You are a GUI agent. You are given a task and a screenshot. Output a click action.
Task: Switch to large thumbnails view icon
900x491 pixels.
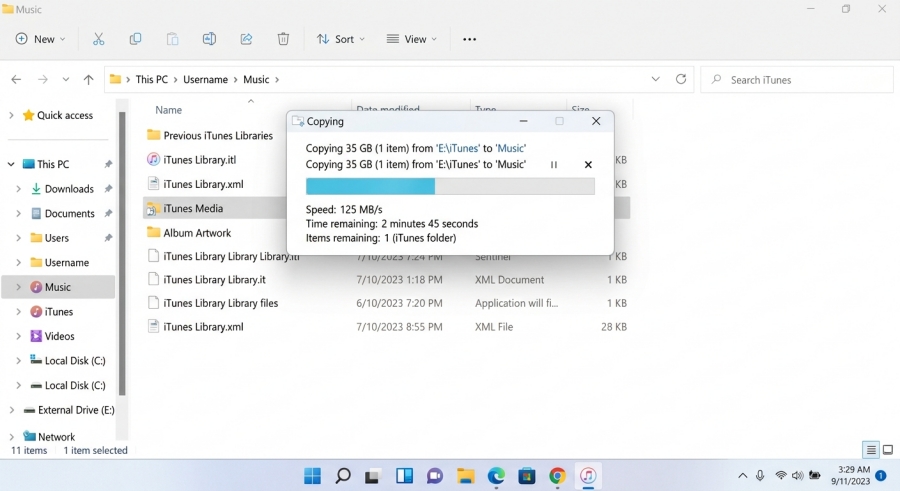pyautogui.click(x=888, y=450)
